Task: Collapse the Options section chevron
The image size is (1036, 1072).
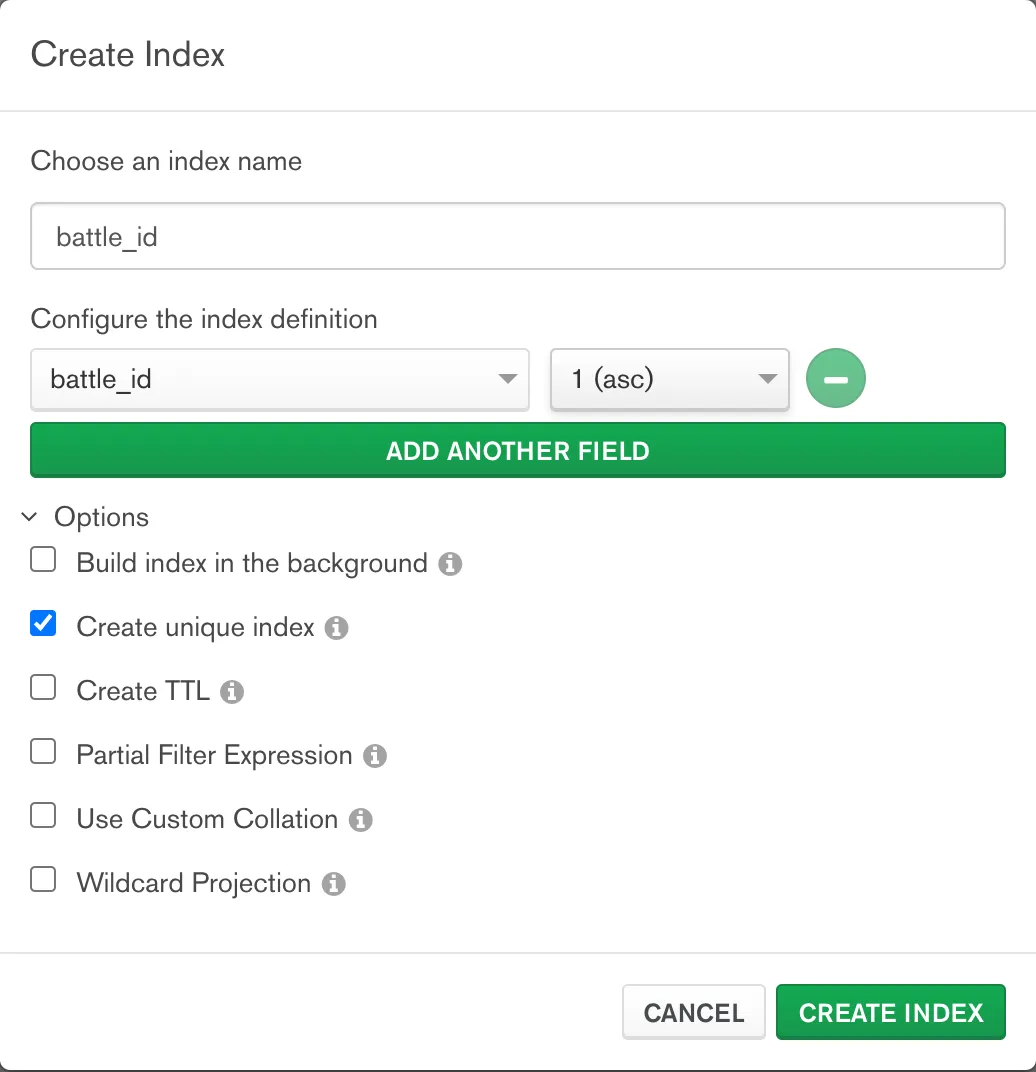Action: (29, 517)
